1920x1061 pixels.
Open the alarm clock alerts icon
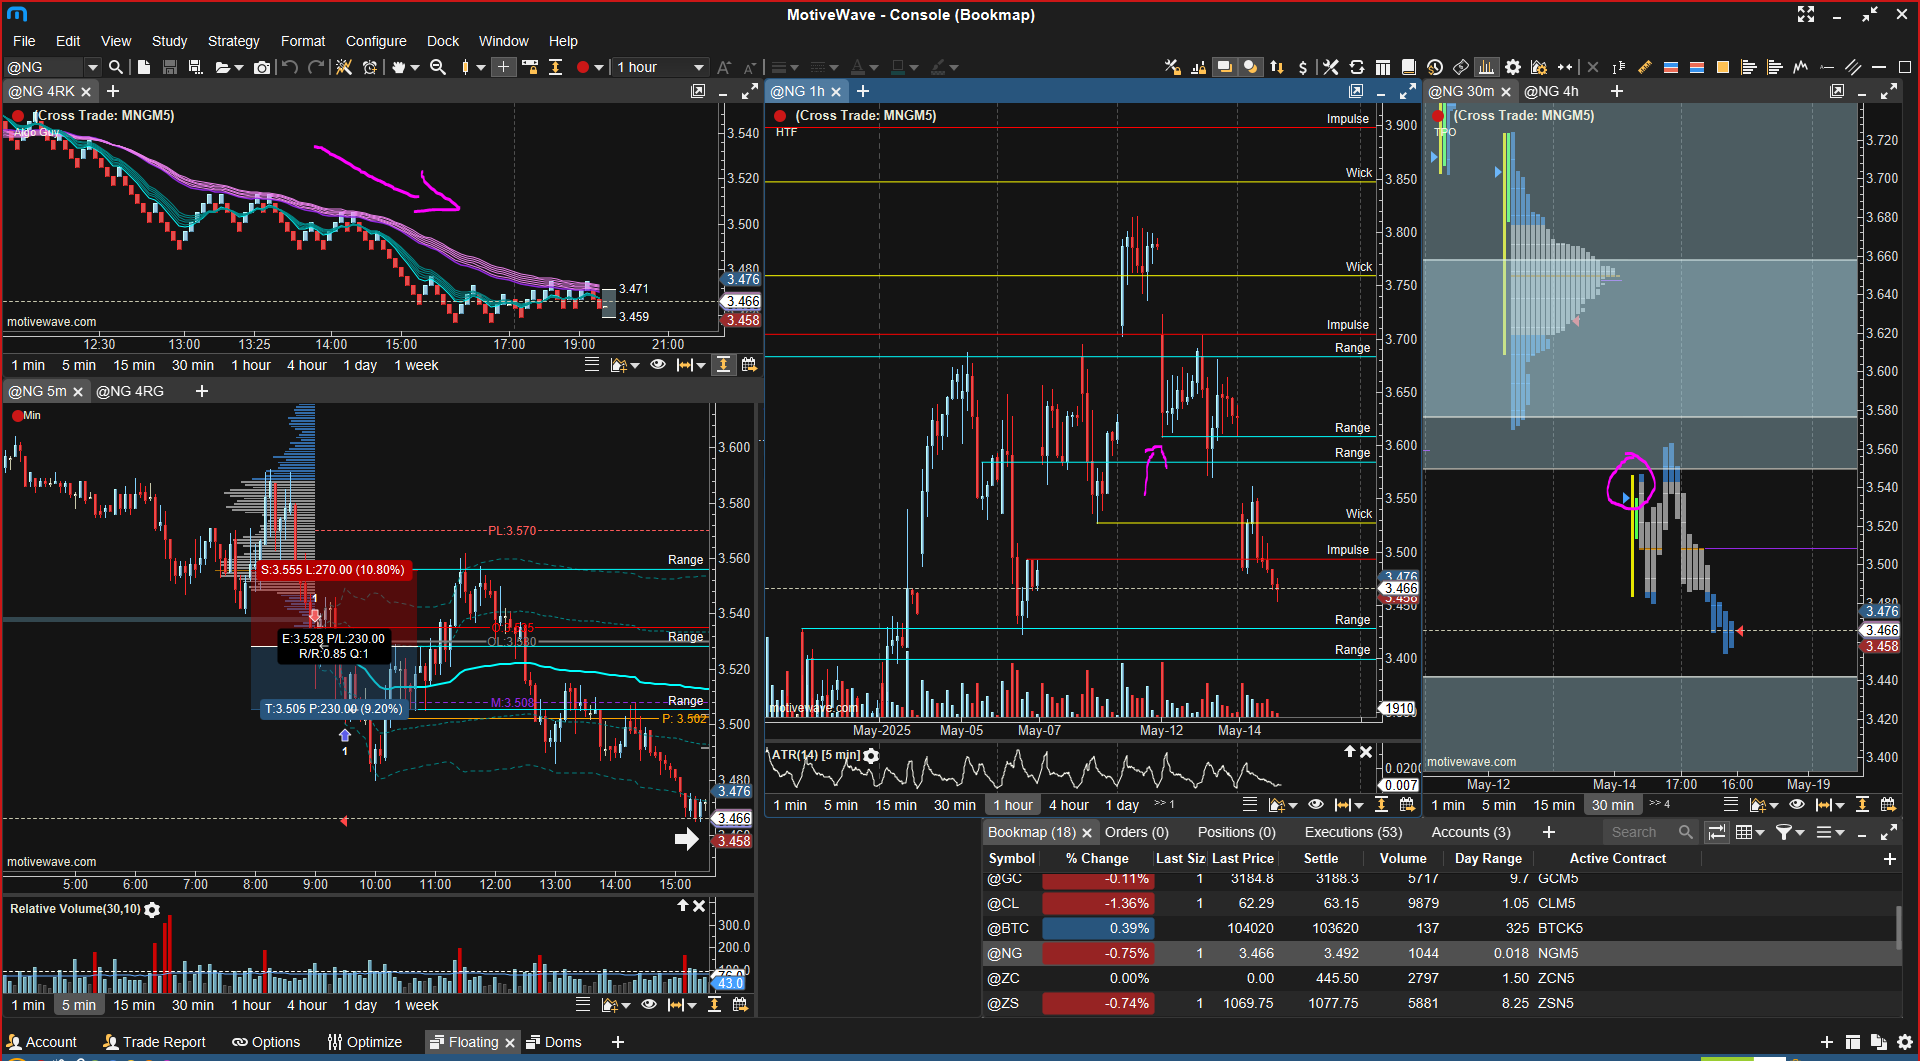pyautogui.click(x=370, y=67)
